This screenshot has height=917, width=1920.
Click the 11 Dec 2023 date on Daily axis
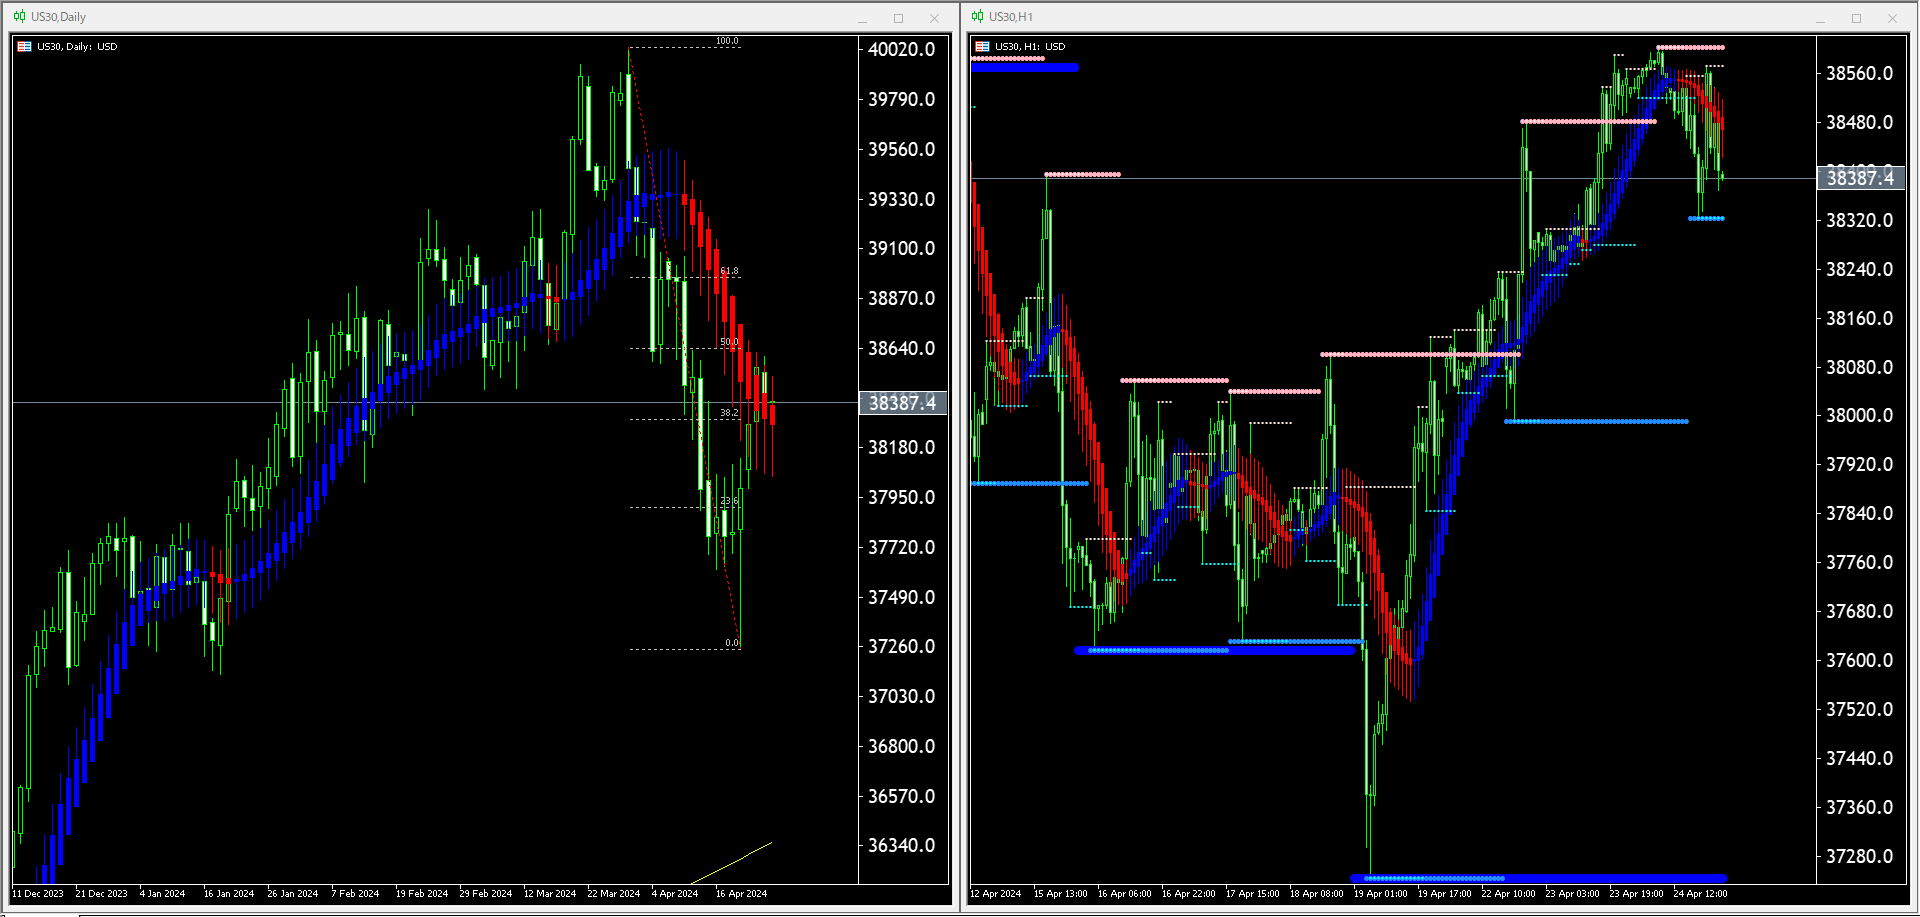coord(38,894)
